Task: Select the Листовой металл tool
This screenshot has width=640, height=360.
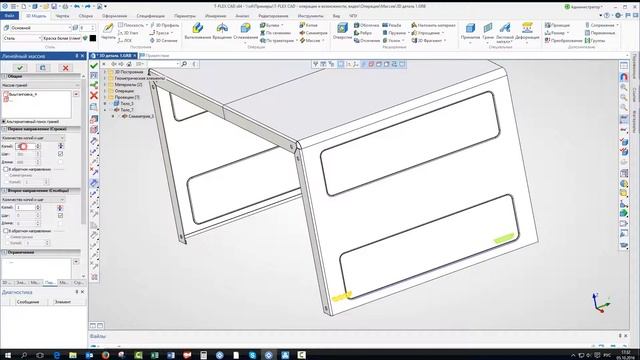Action: coord(504,32)
